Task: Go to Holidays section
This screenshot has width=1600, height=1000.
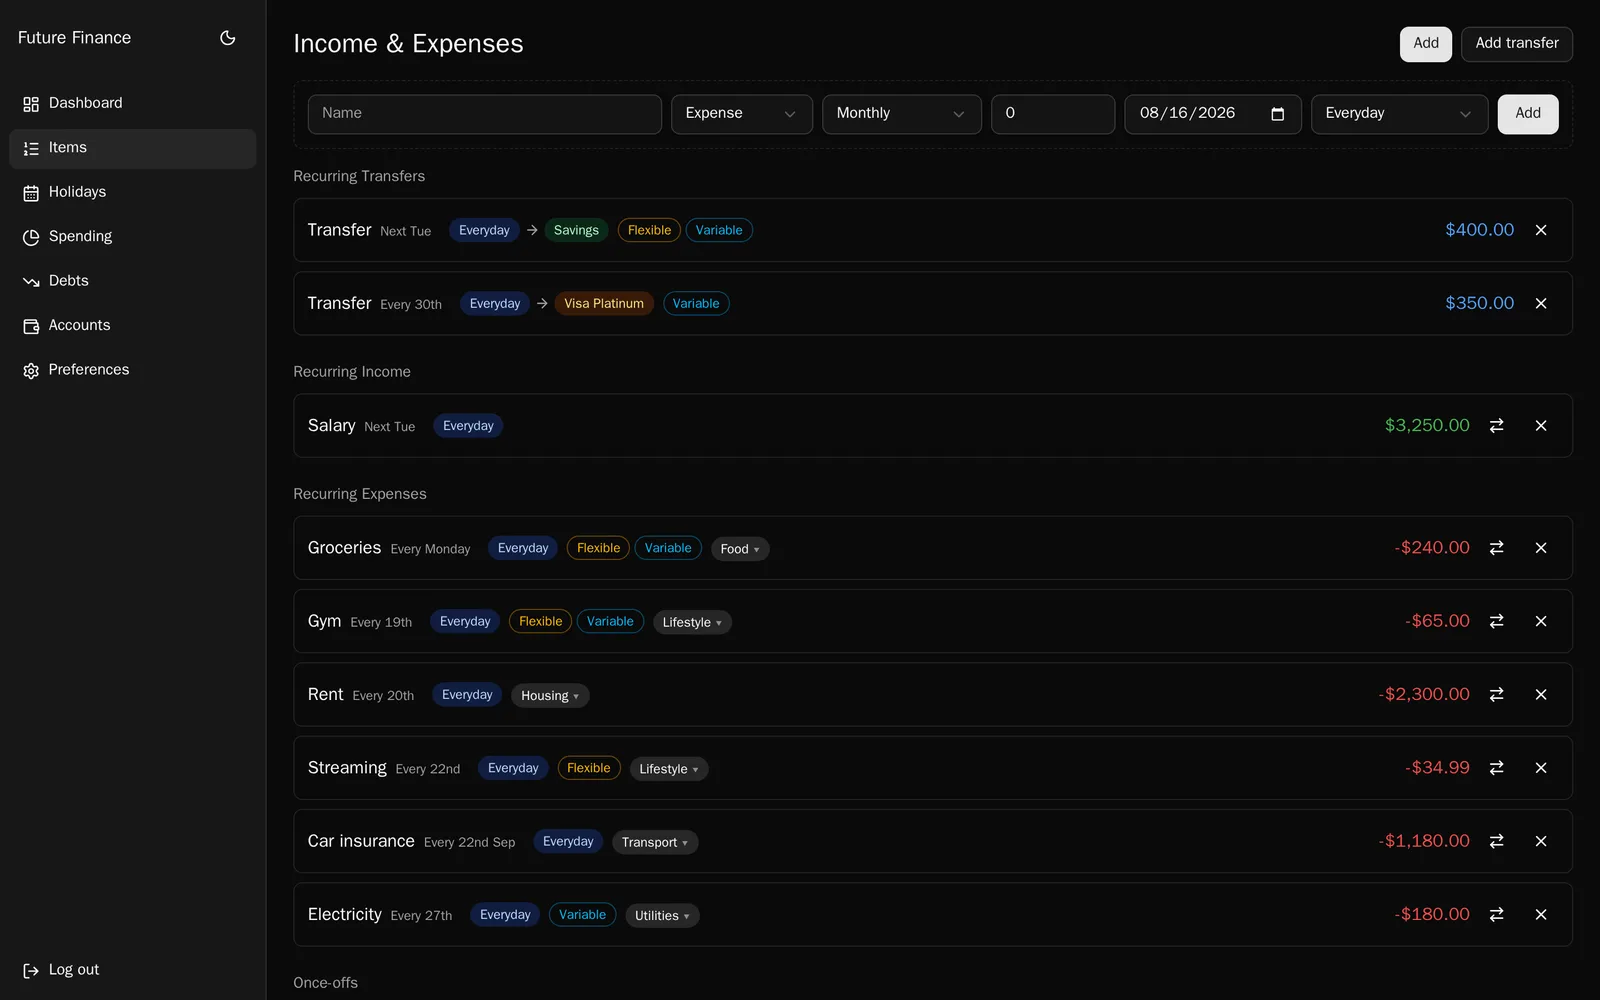Action: (132, 192)
